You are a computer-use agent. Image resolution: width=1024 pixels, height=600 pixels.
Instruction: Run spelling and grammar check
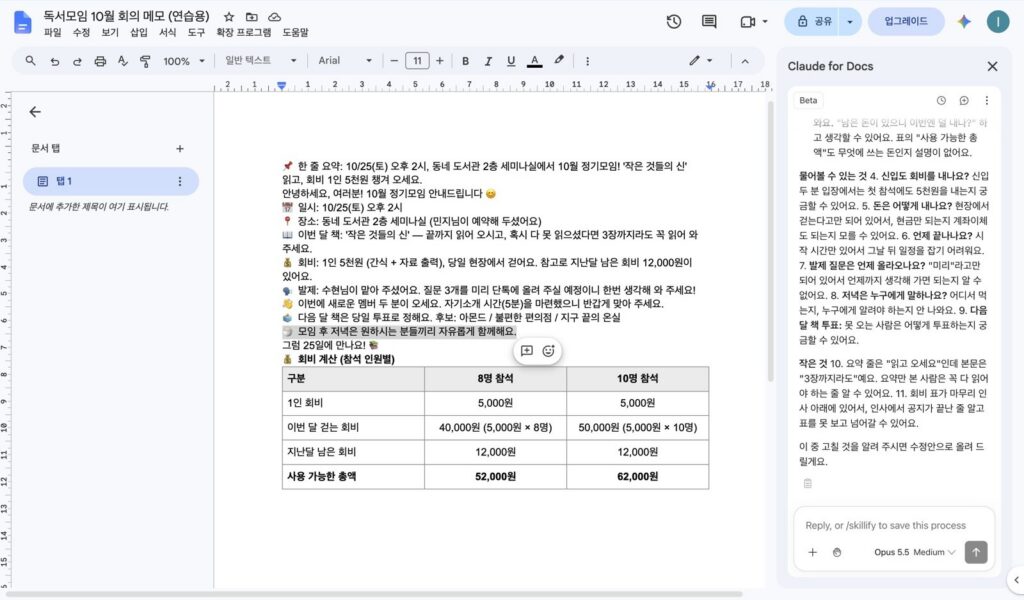click(x=123, y=61)
